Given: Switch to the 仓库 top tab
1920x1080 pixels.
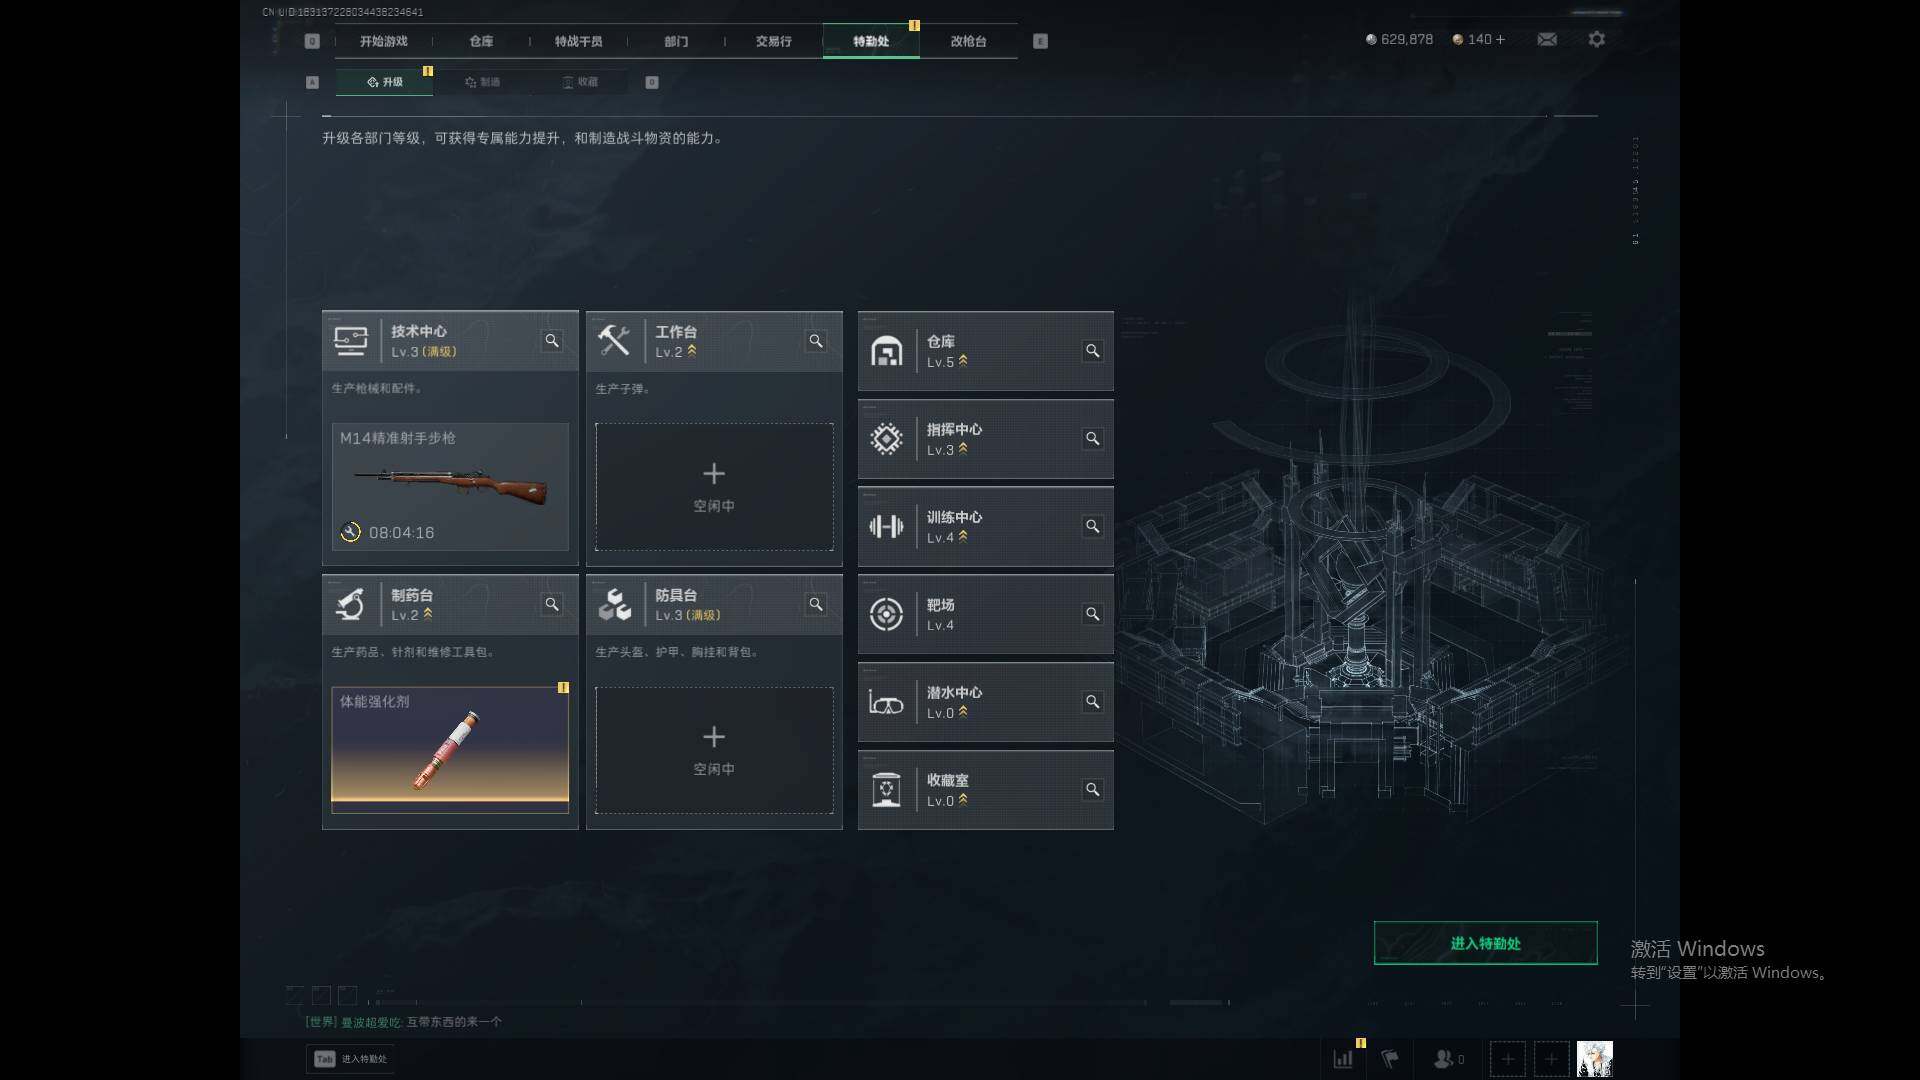Looking at the screenshot, I should click(x=481, y=41).
